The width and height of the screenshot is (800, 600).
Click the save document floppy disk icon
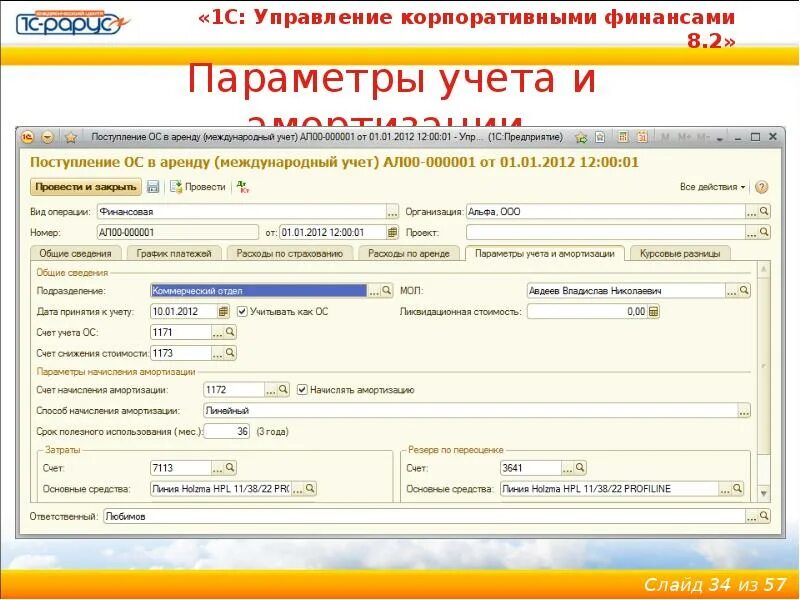(x=153, y=187)
